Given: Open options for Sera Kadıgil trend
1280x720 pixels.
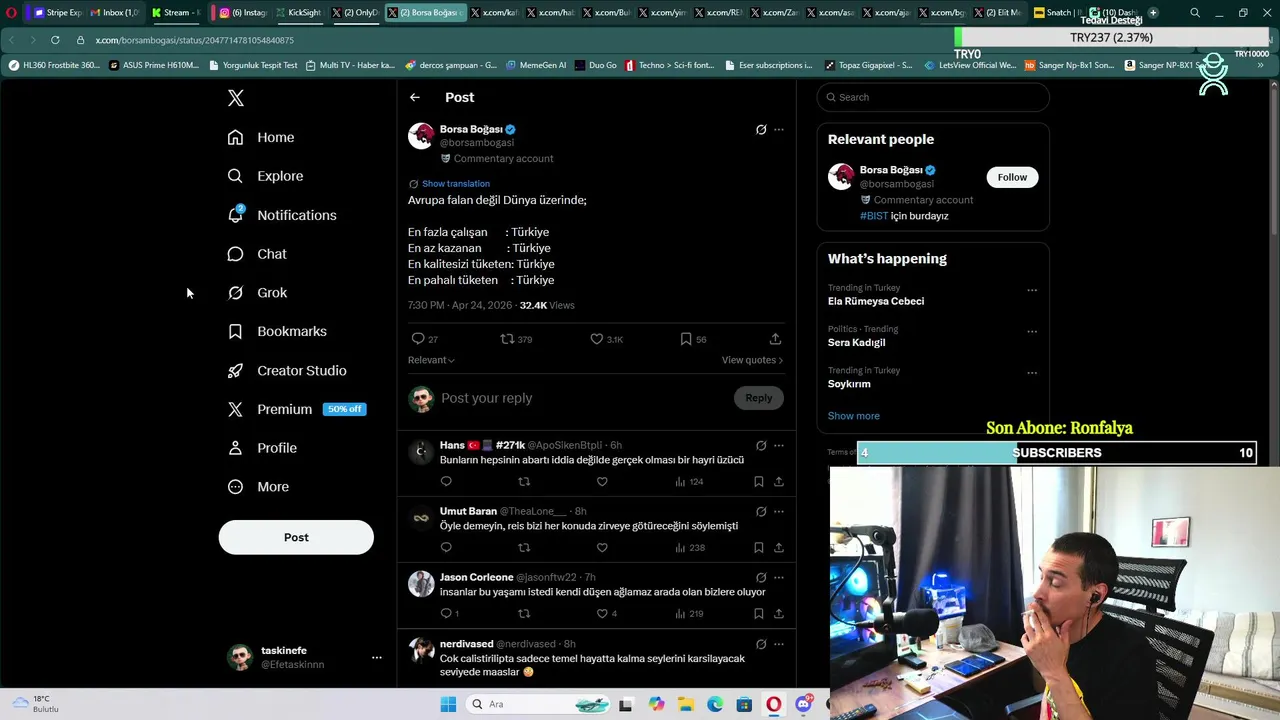Looking at the screenshot, I should point(1032,332).
